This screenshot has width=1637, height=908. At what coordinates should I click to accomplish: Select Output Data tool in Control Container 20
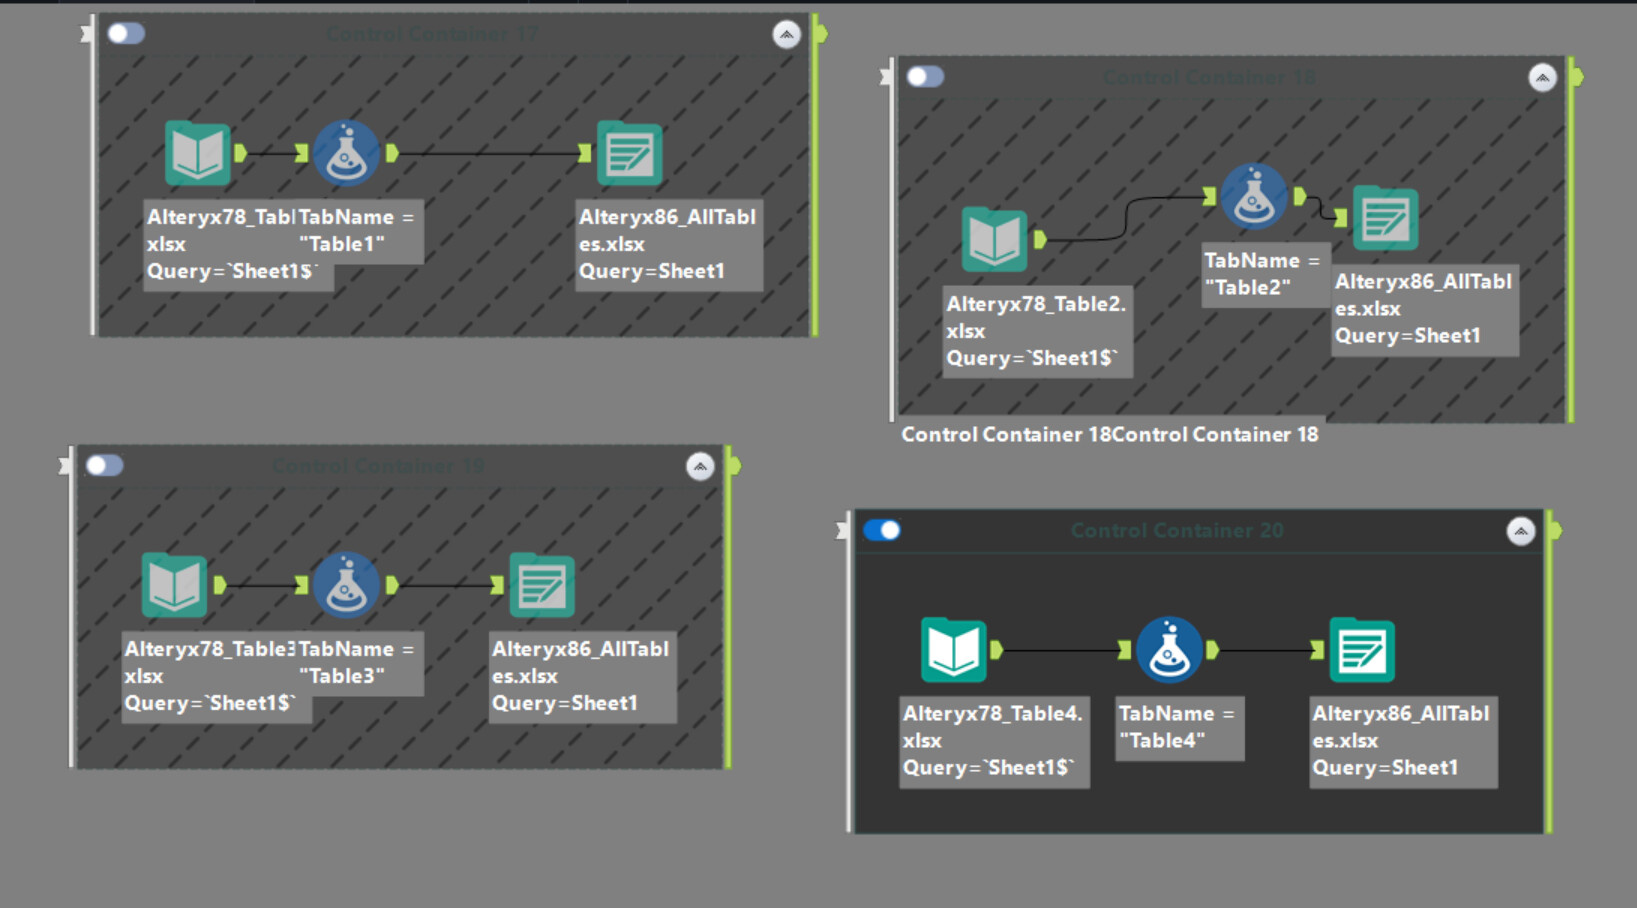tap(1361, 650)
